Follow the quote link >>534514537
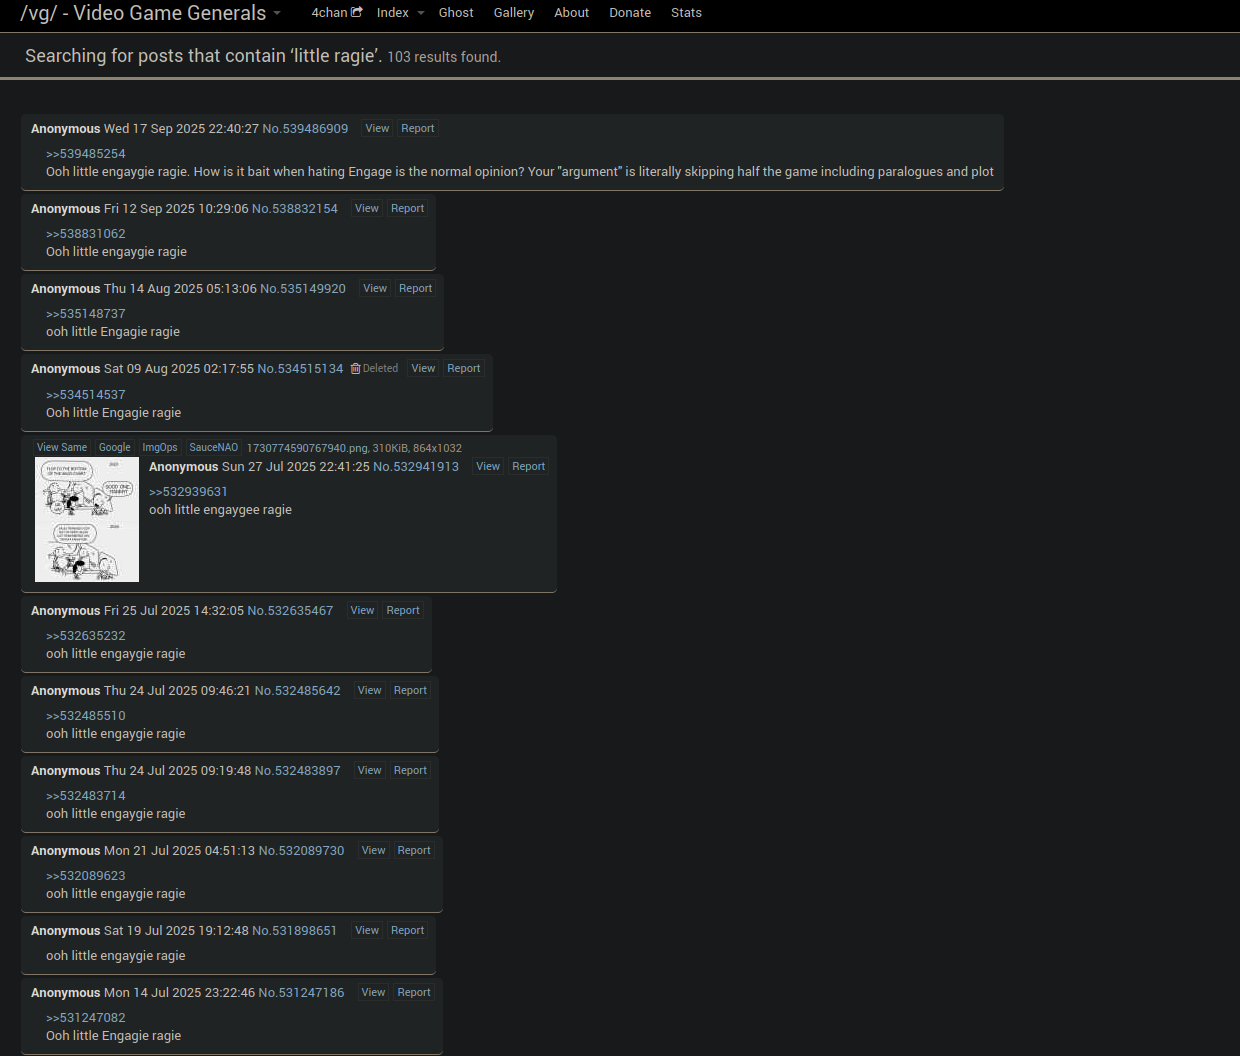1240x1056 pixels. coord(86,395)
